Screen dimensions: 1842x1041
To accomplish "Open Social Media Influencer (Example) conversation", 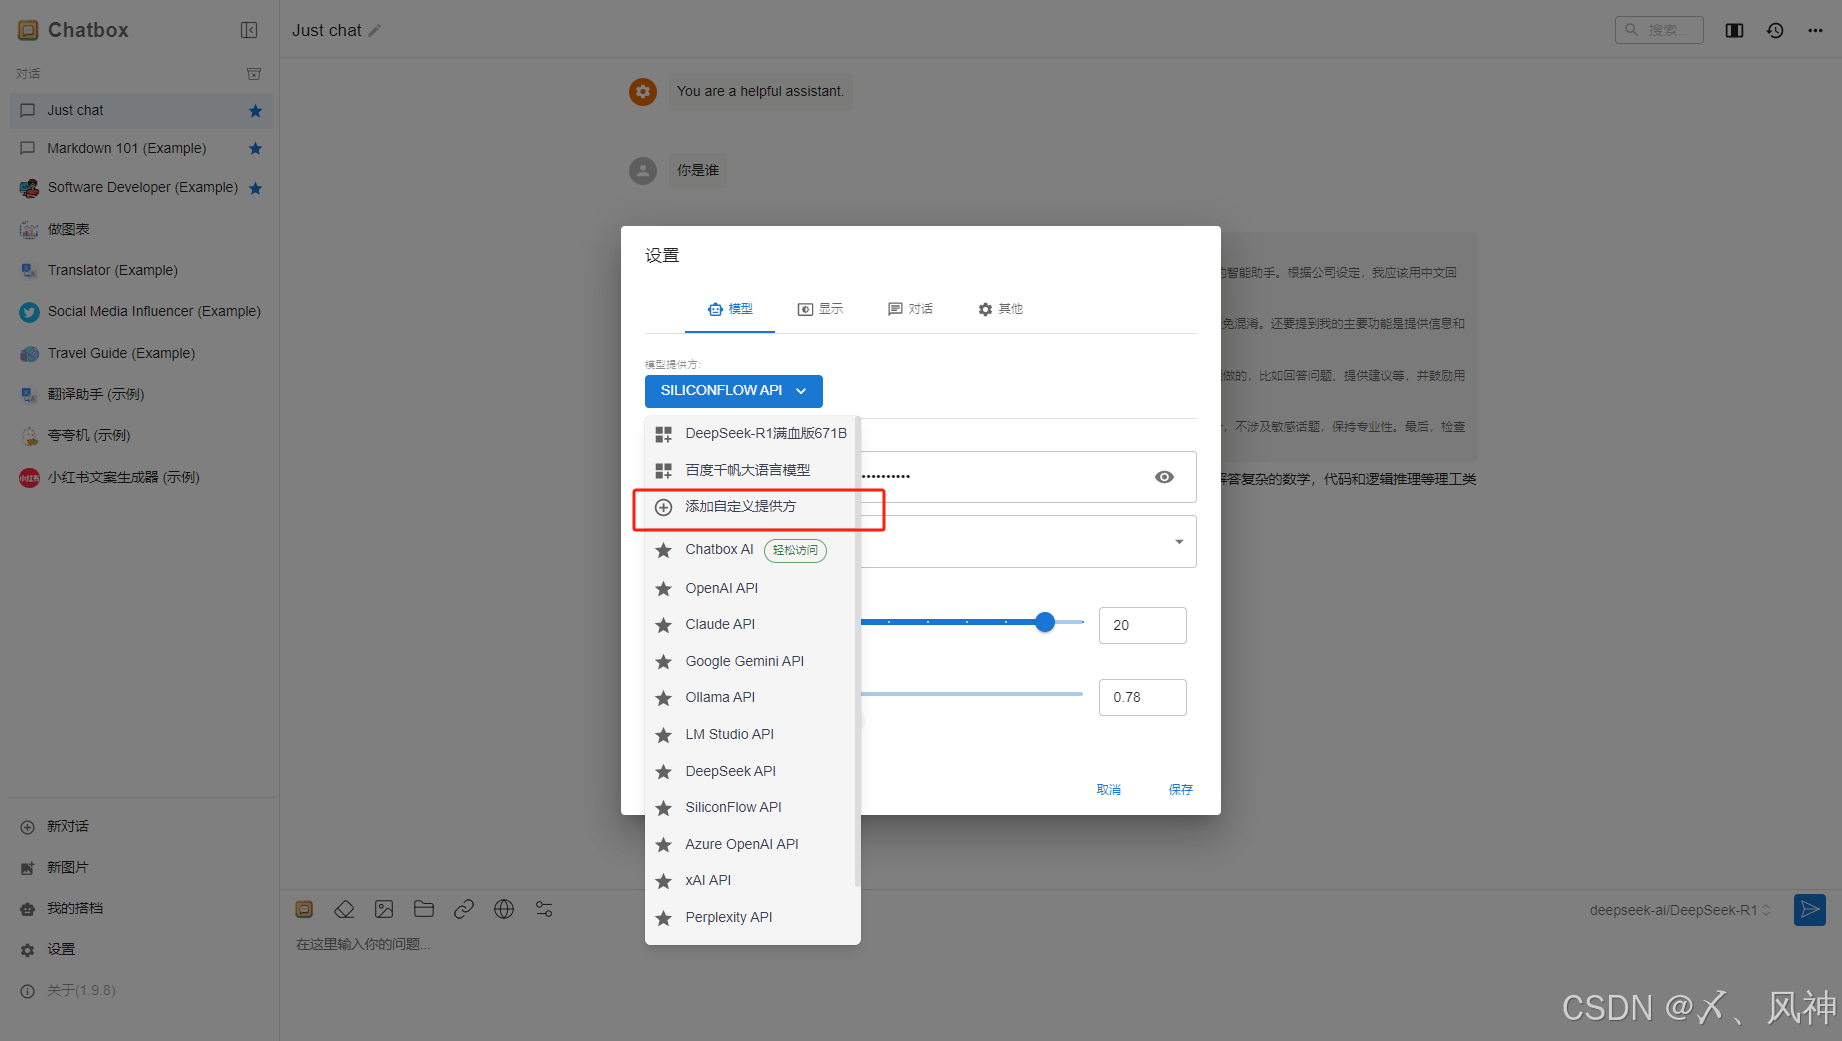I will 141,311.
